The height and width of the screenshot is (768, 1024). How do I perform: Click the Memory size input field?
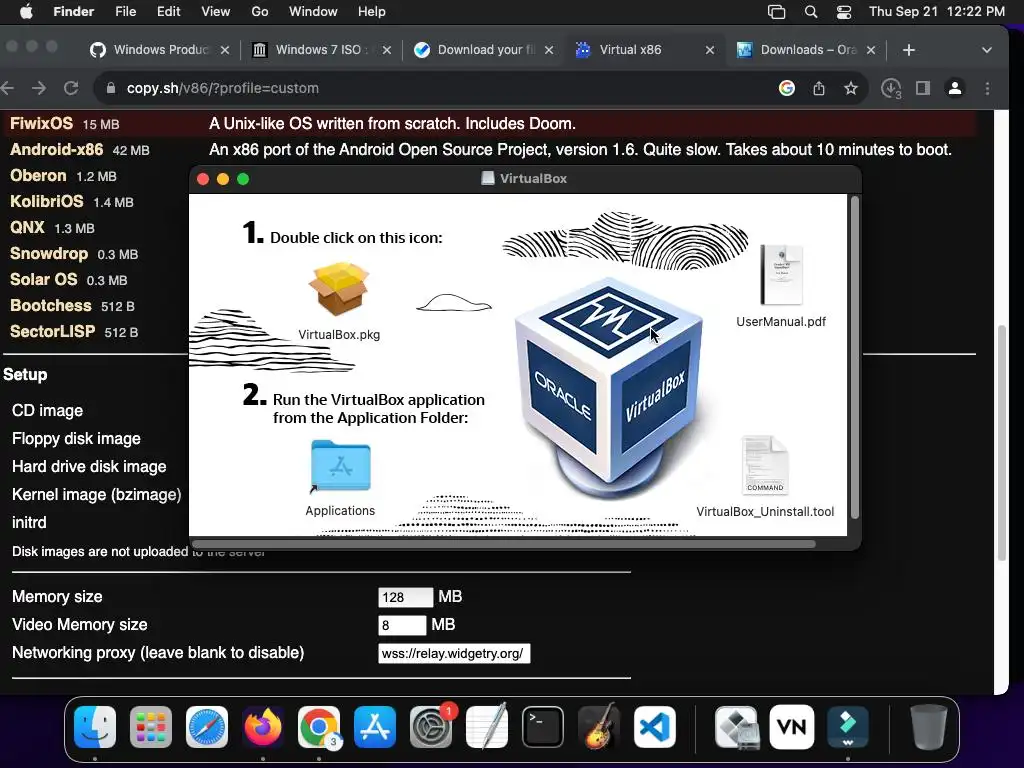(x=405, y=597)
